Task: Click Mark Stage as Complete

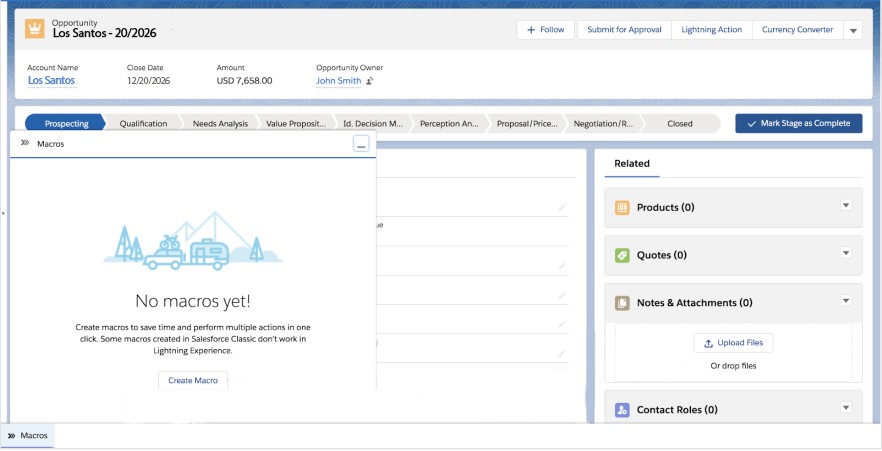Action: tap(799, 124)
